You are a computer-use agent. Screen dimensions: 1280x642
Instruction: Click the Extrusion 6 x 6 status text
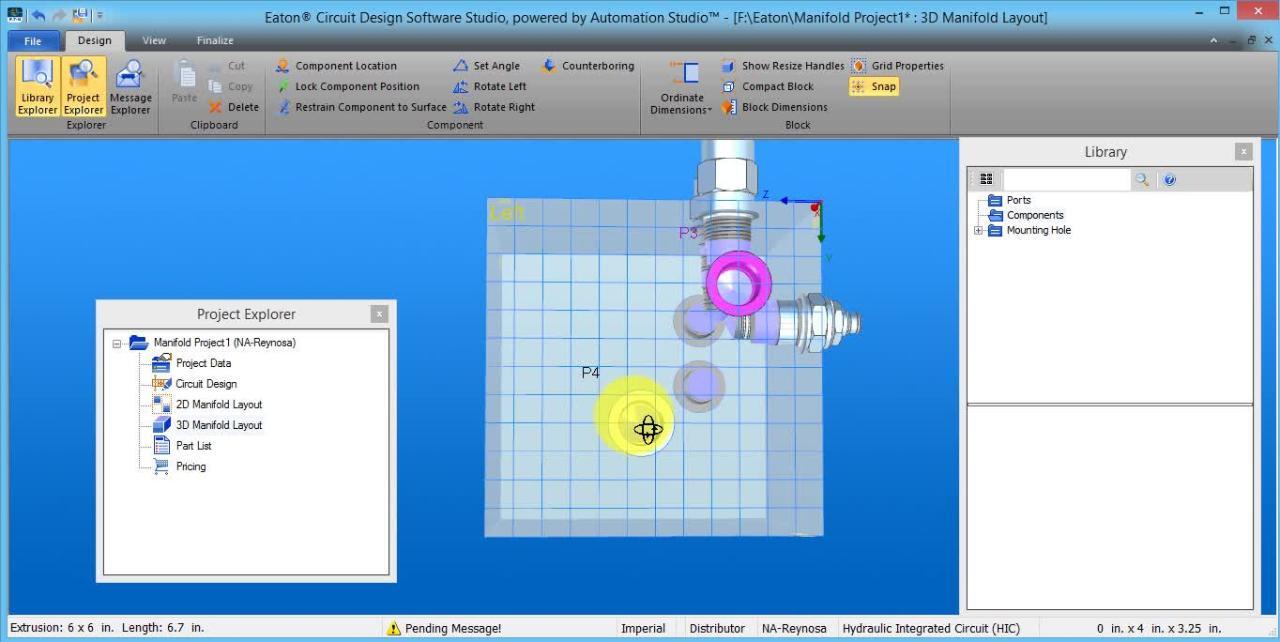(106, 628)
